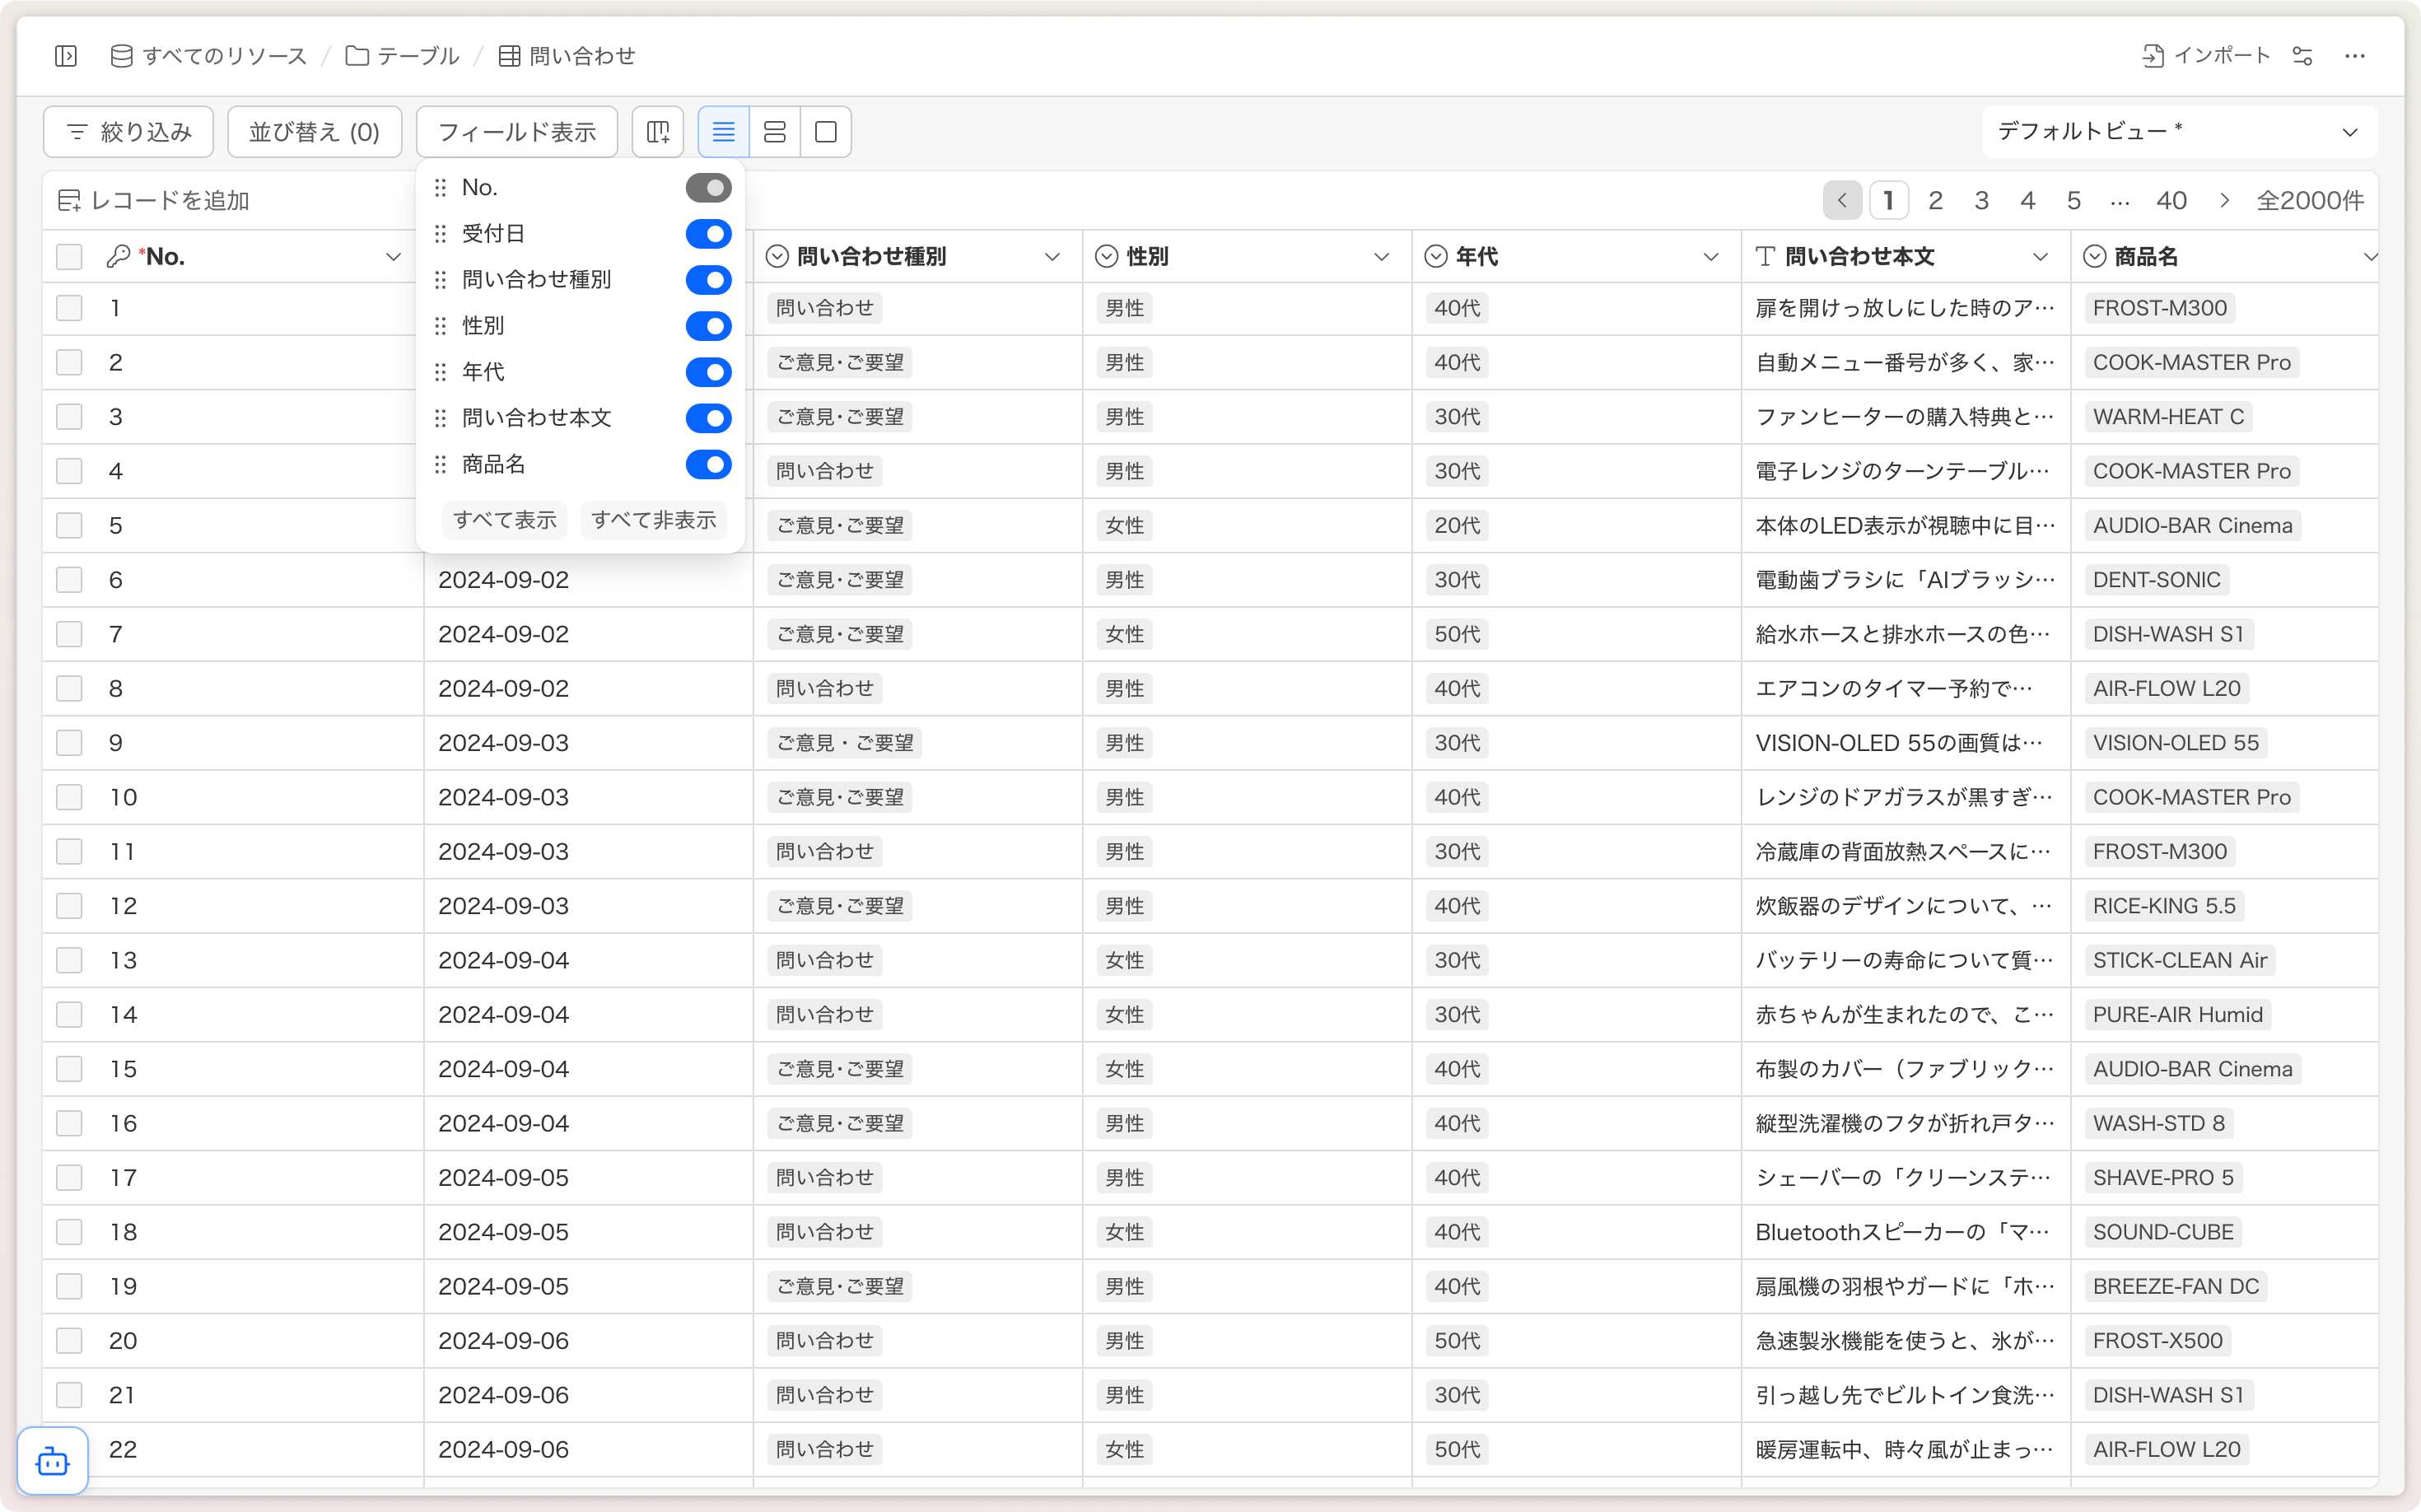
Task: Go to next page arrow
Action: tap(2224, 201)
